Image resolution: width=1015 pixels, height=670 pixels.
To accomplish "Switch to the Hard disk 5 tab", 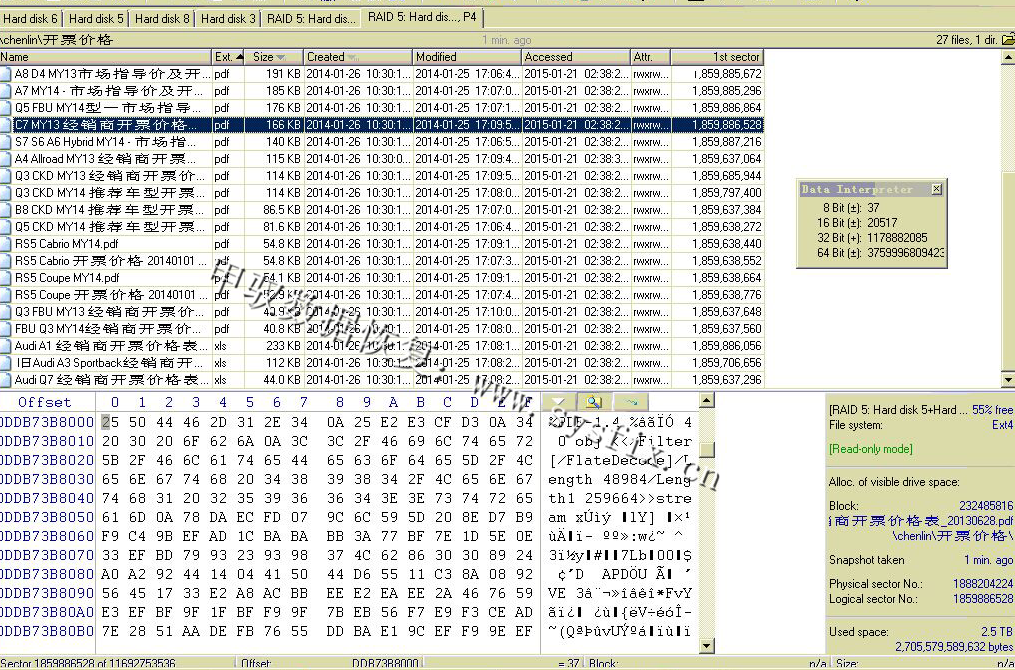I will [x=96, y=18].
